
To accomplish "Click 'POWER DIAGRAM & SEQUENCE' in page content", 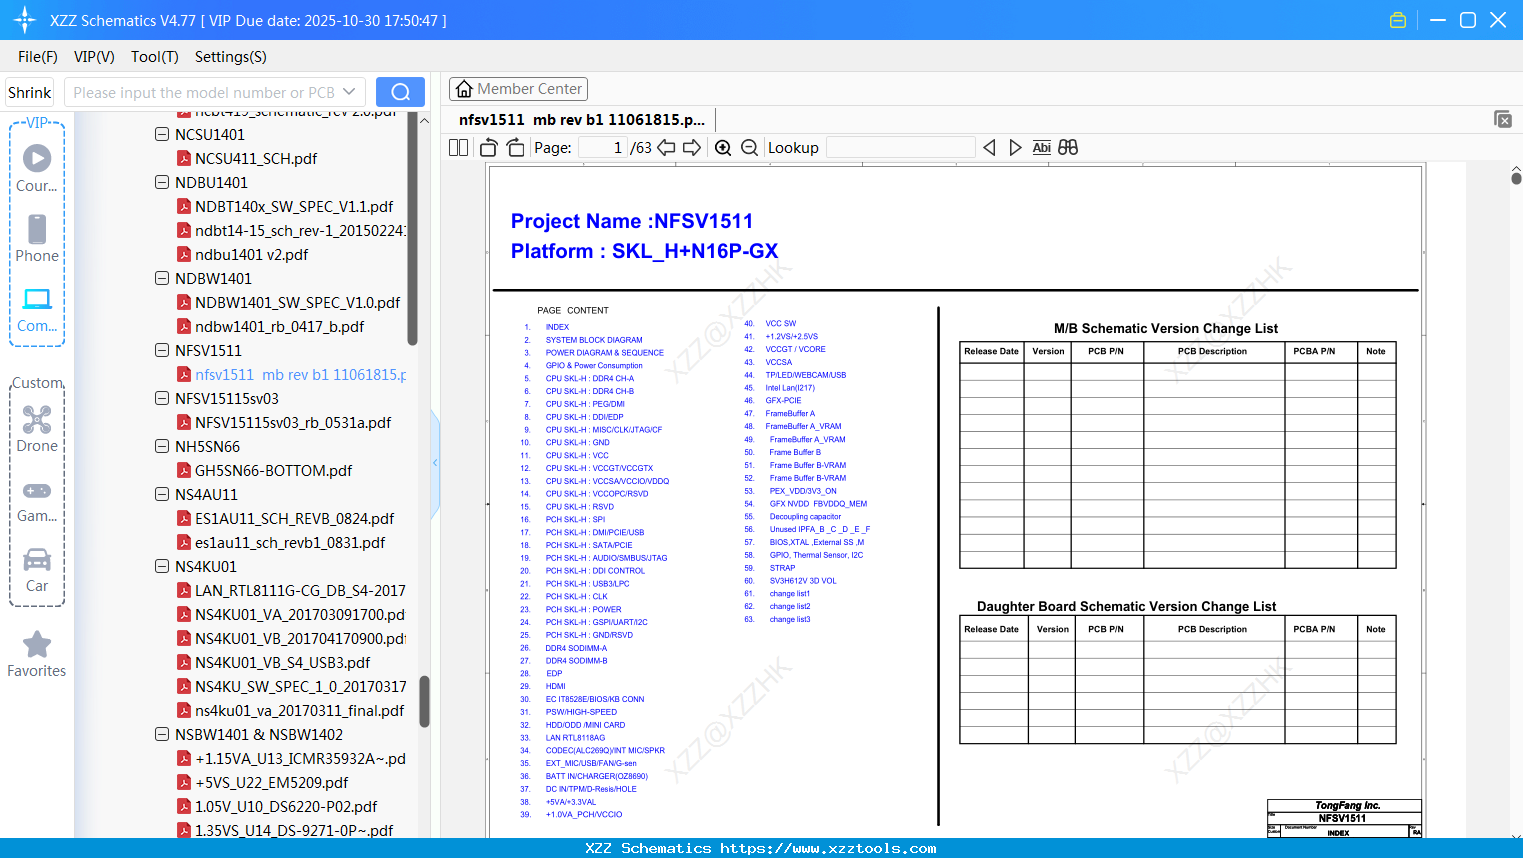I will point(605,353).
